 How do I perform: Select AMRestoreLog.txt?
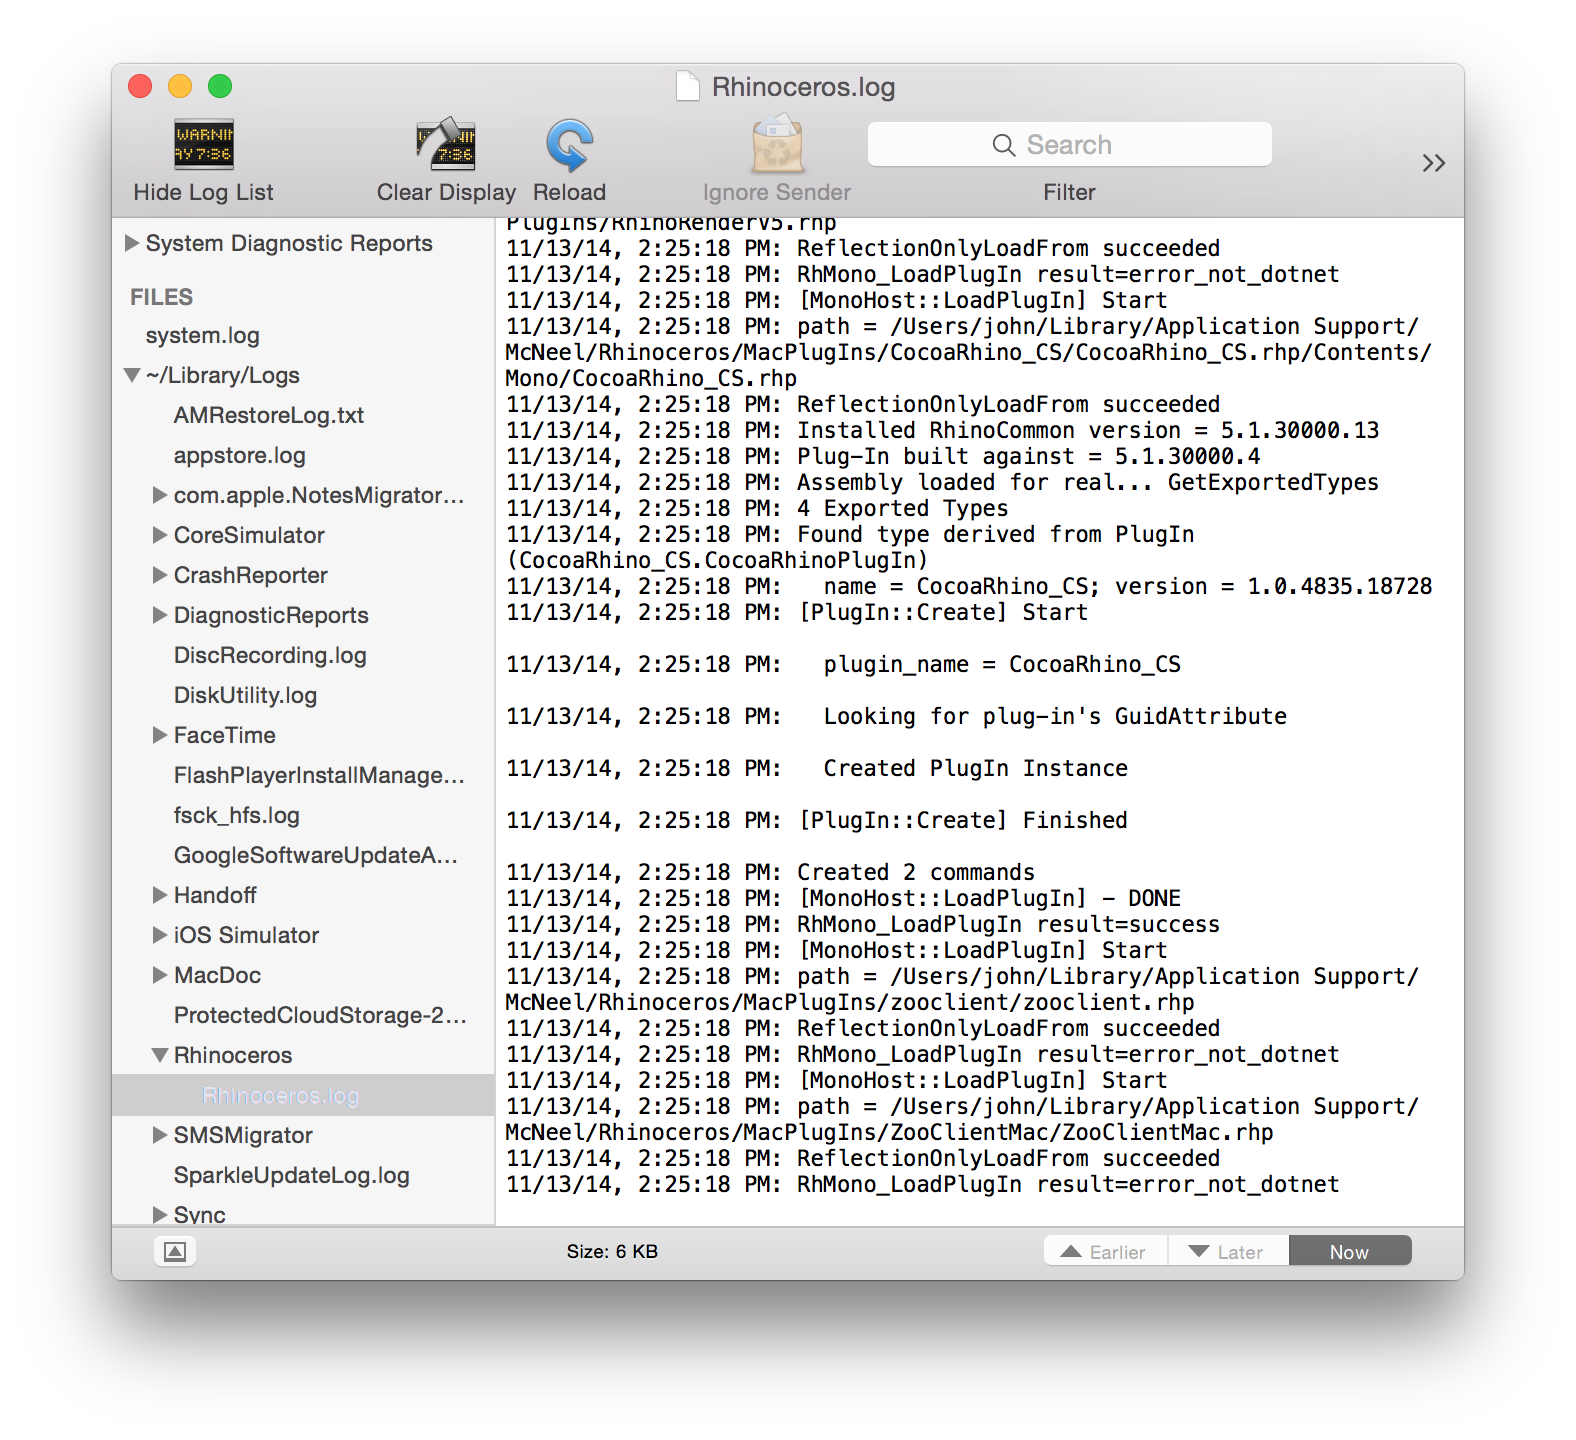(x=269, y=416)
